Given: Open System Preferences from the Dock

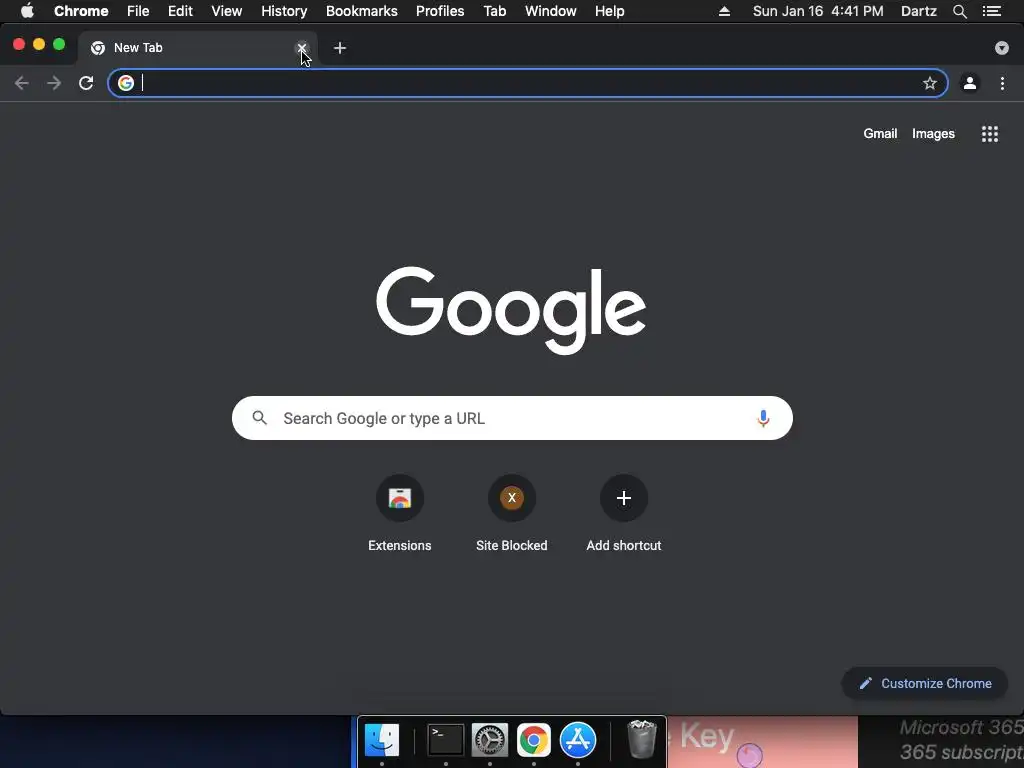Looking at the screenshot, I should pos(490,740).
